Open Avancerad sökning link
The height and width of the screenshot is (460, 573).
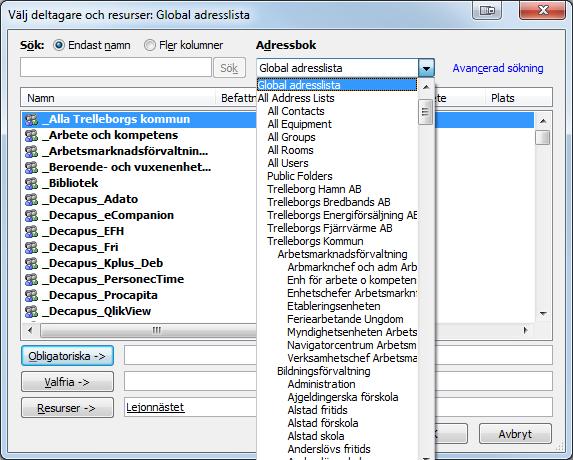click(498, 68)
